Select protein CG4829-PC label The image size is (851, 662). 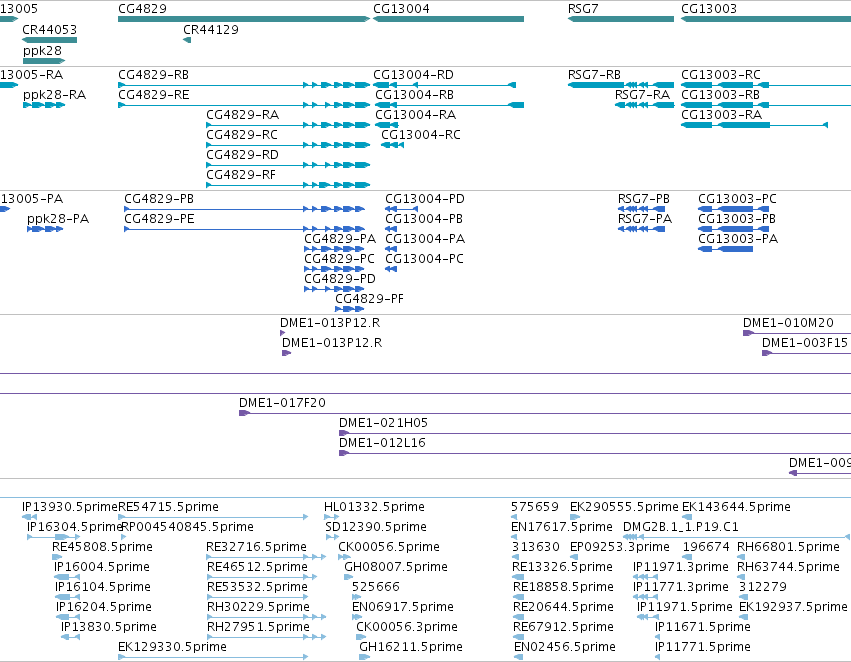pyautogui.click(x=339, y=259)
